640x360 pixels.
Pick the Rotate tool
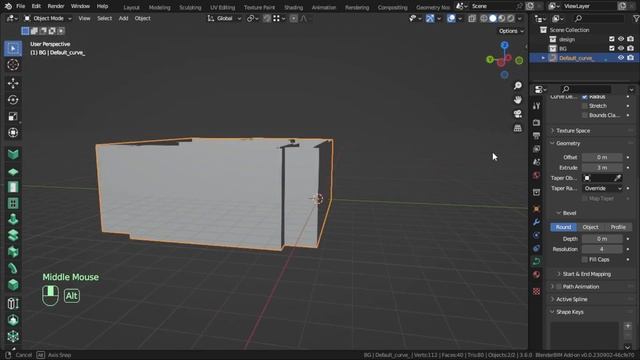coord(13,100)
